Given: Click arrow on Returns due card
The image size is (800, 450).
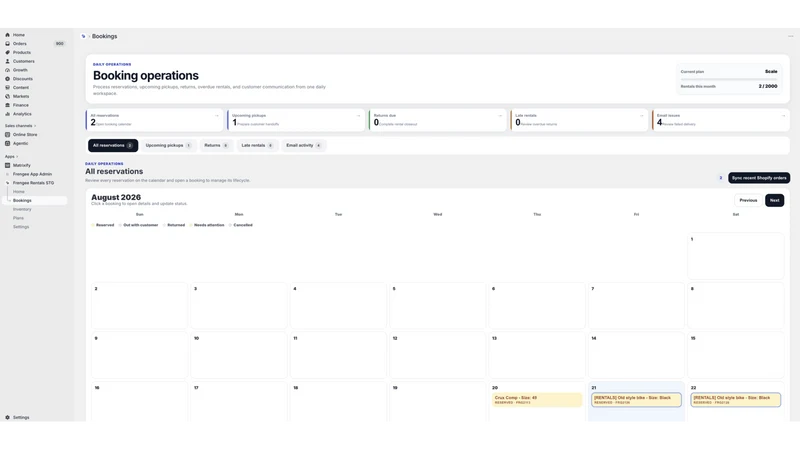Looking at the screenshot, I should (500, 115).
